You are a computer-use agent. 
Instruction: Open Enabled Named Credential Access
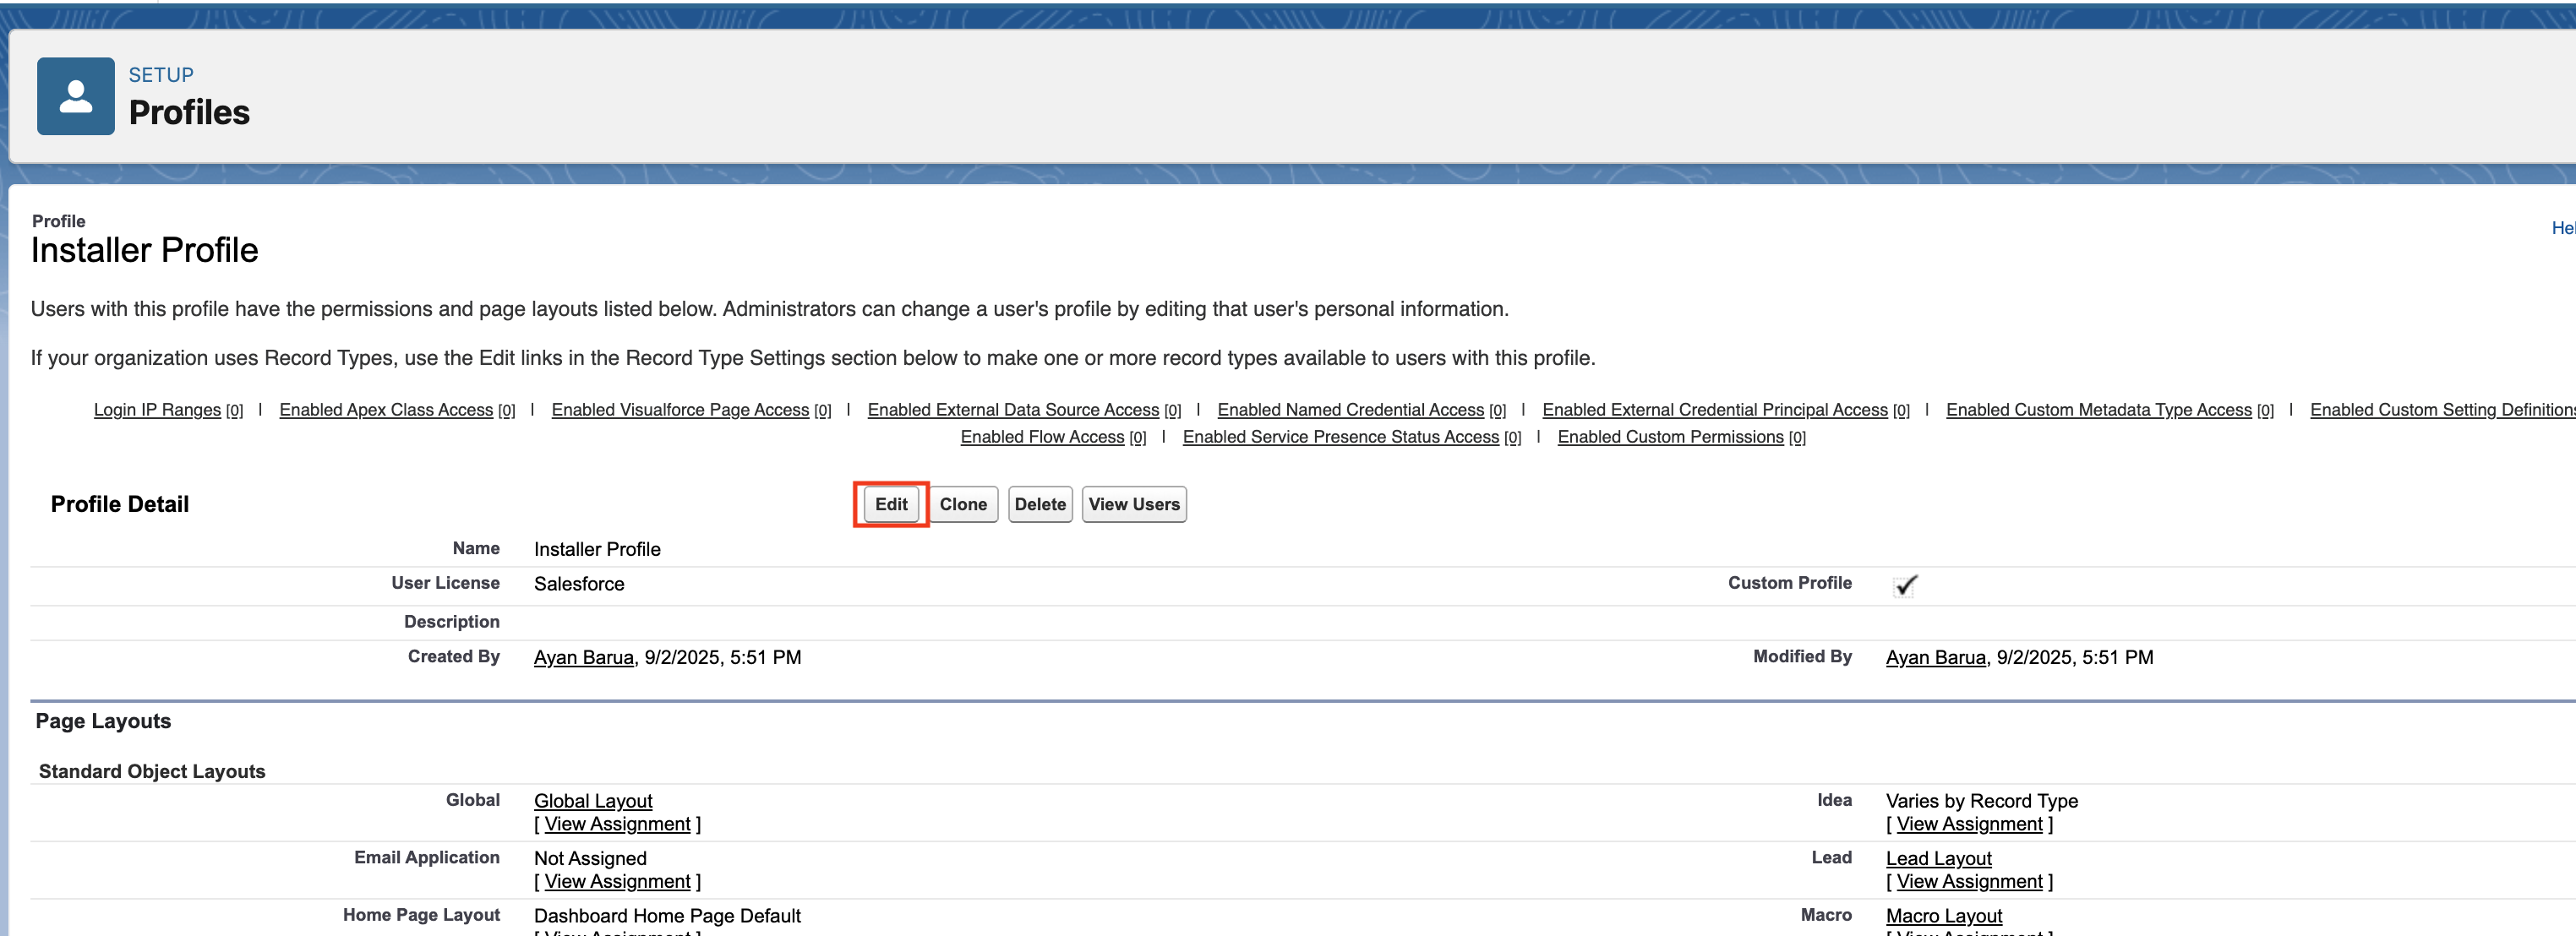click(x=1351, y=409)
